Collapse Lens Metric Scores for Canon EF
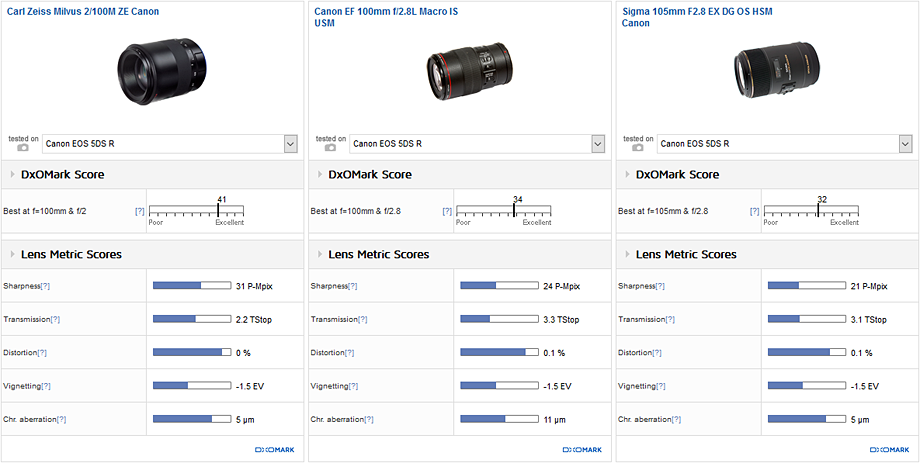This screenshot has width=920, height=463. pos(320,254)
